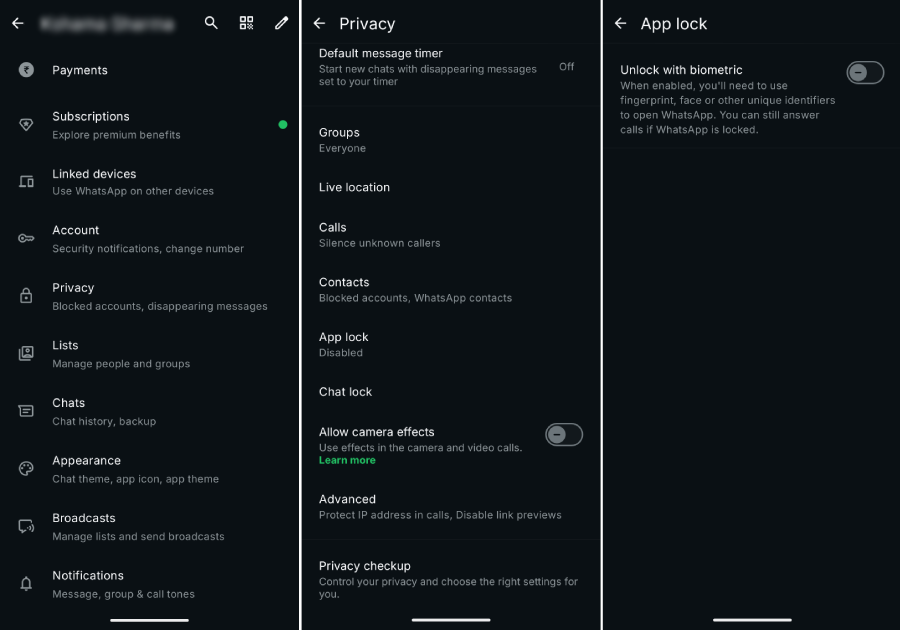Screen dimensions: 900x630
Task: Click 'Explore premium benefits' text
Action: (116, 135)
